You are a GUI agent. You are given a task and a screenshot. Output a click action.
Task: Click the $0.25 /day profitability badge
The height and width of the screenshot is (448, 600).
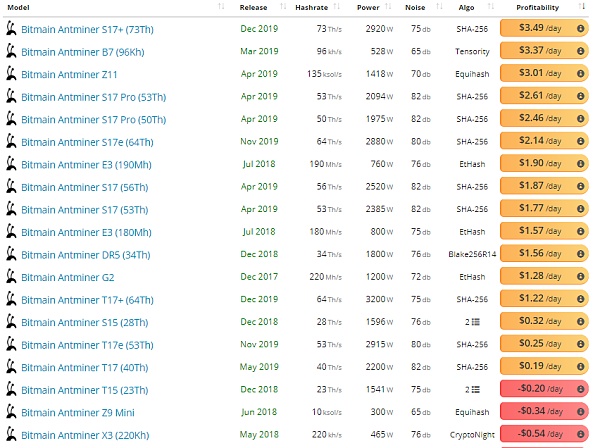point(544,344)
